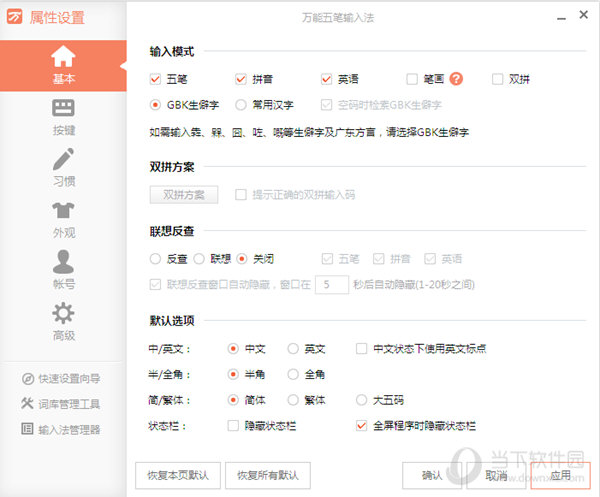Click the orange question mark help icon

click(456, 79)
